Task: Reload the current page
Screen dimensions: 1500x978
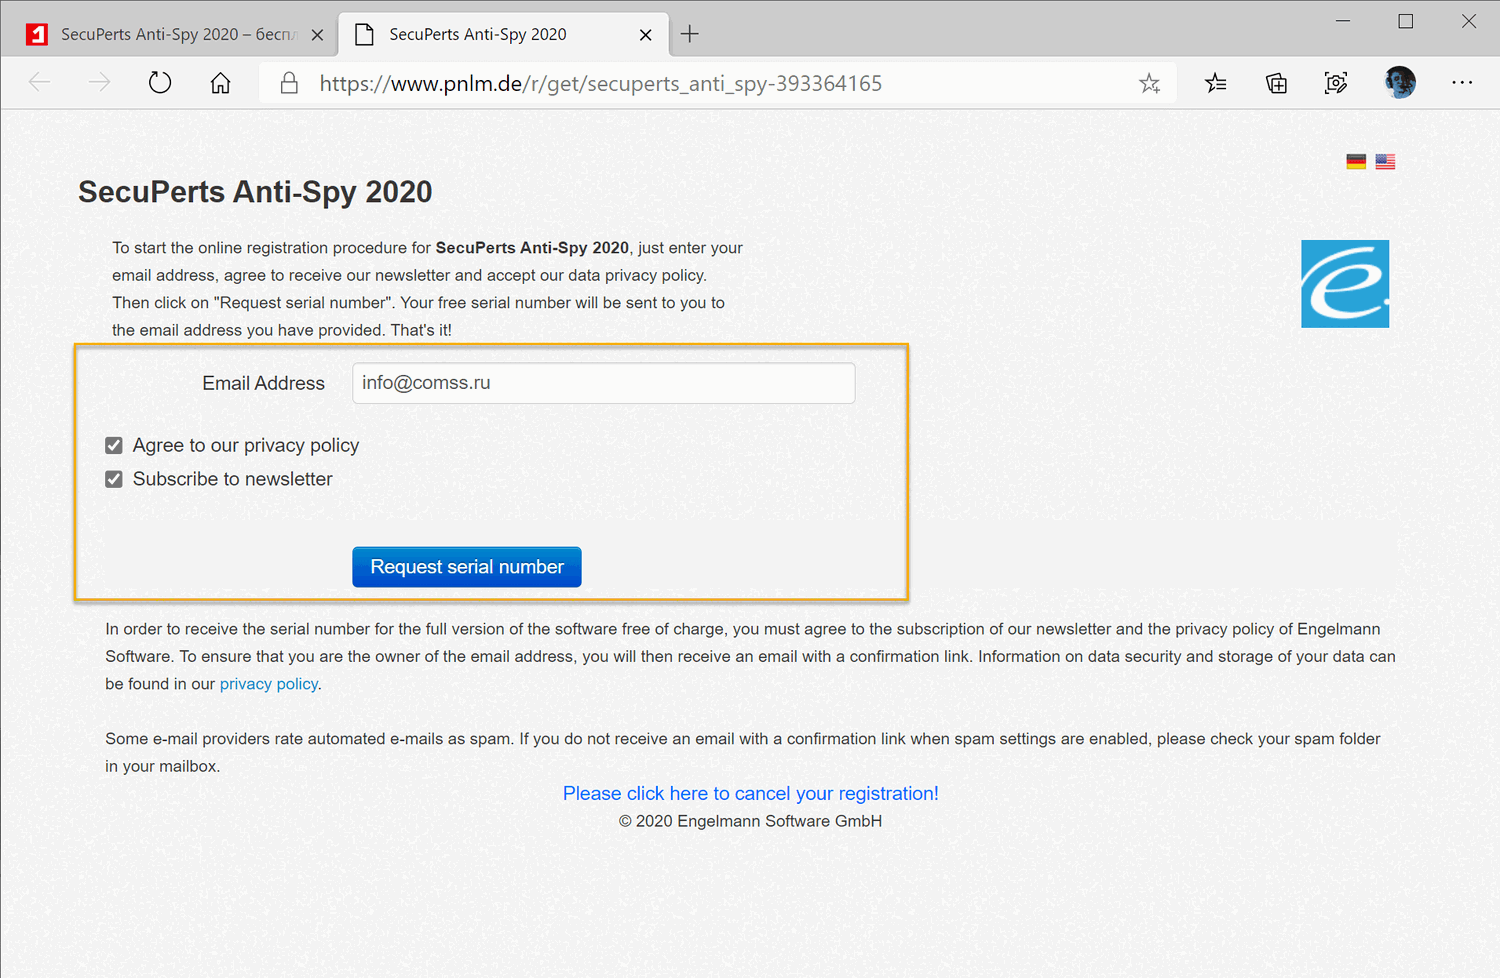Action: click(160, 83)
